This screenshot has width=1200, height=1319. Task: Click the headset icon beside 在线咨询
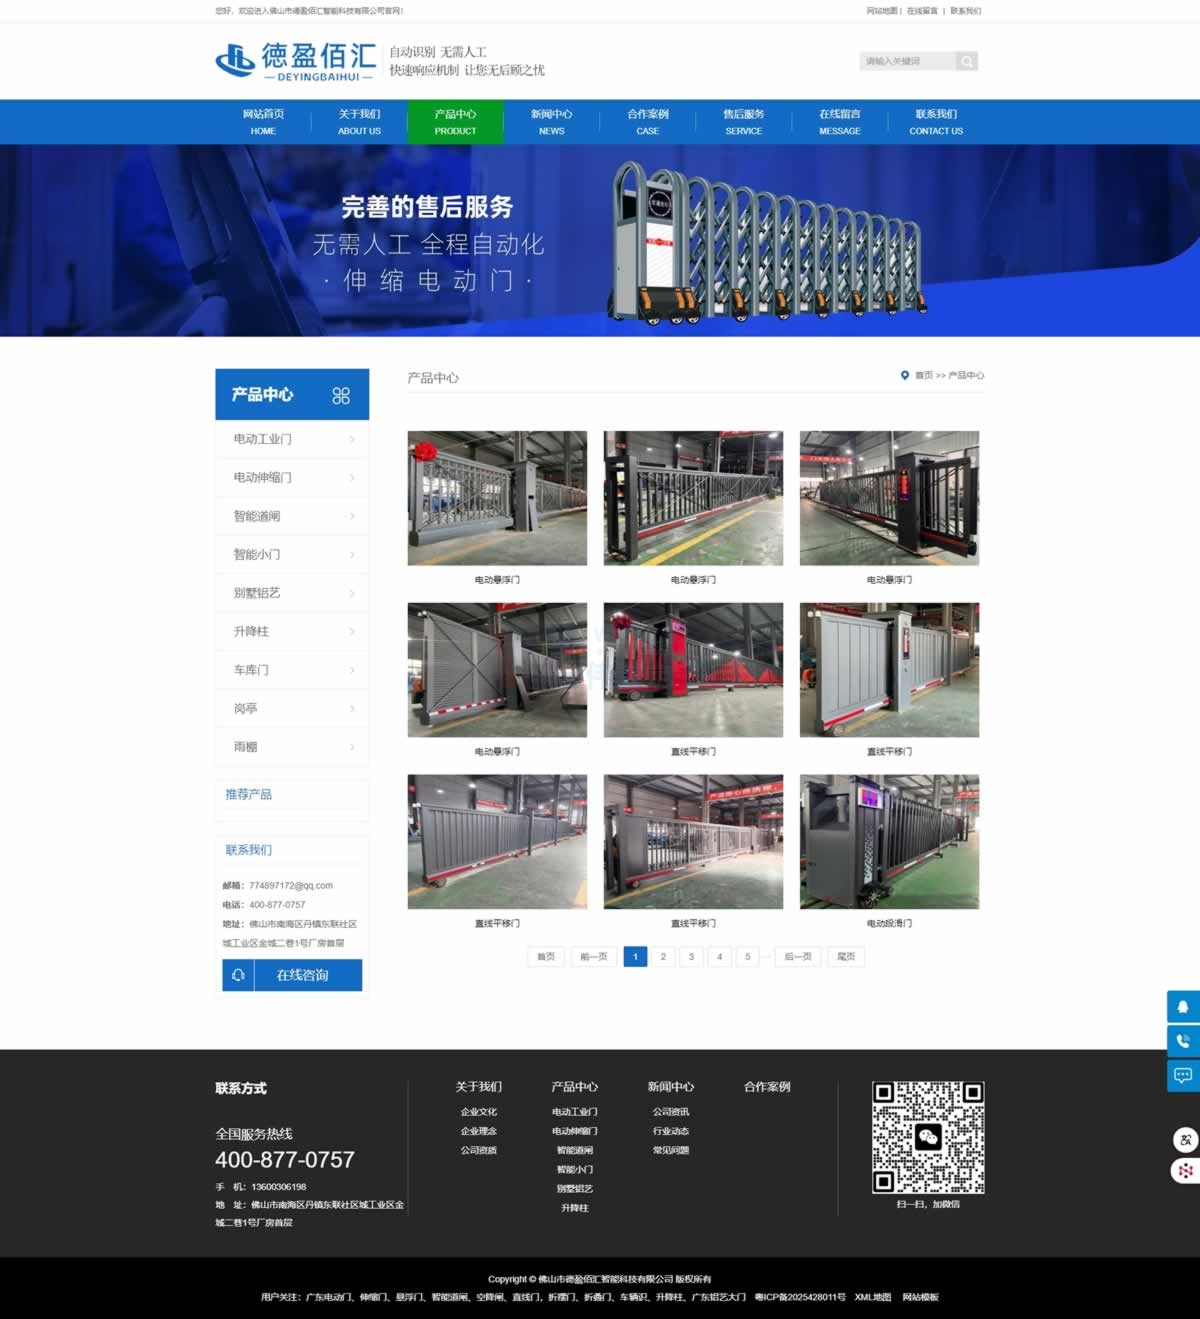pos(238,975)
